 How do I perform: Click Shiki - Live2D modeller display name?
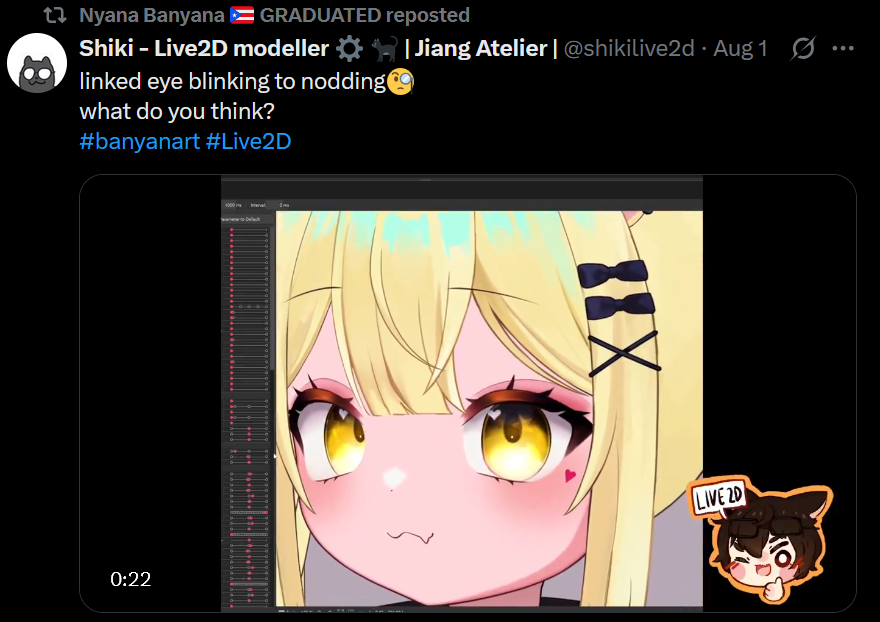(x=204, y=49)
